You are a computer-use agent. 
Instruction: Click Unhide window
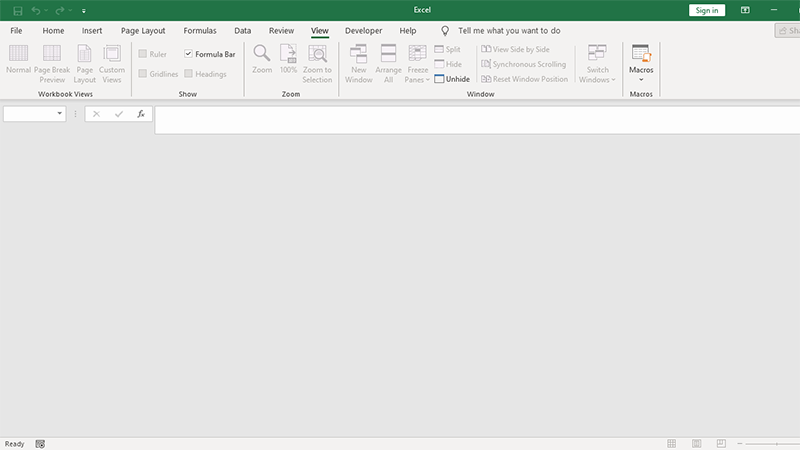[x=452, y=79]
